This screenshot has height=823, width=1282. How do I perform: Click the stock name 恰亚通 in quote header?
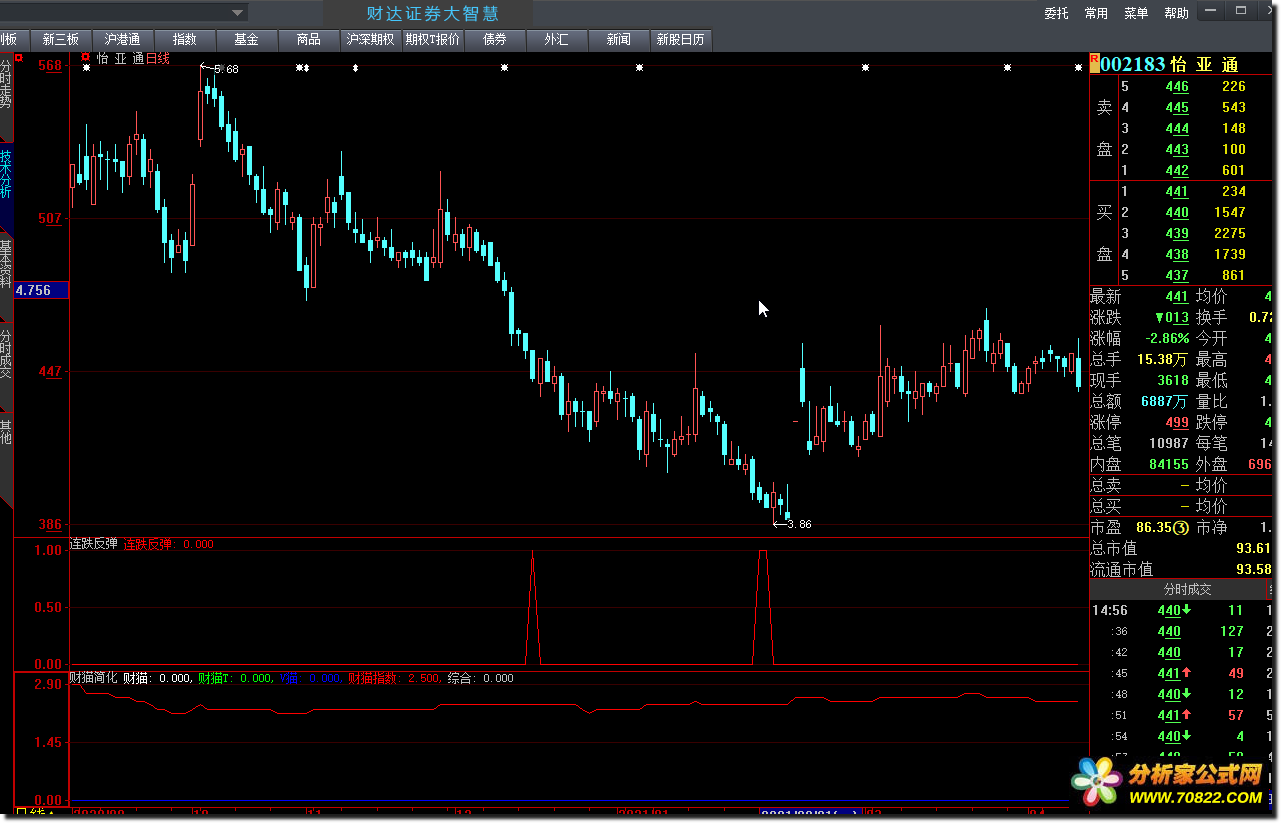coord(1204,64)
